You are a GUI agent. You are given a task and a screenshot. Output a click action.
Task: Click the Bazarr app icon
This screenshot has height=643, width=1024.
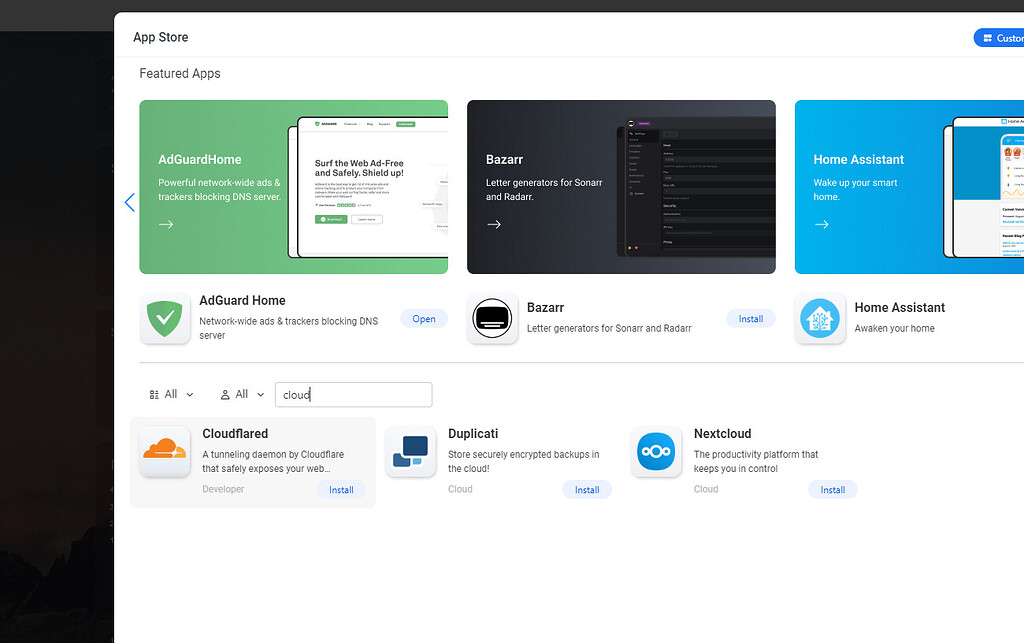coord(492,318)
